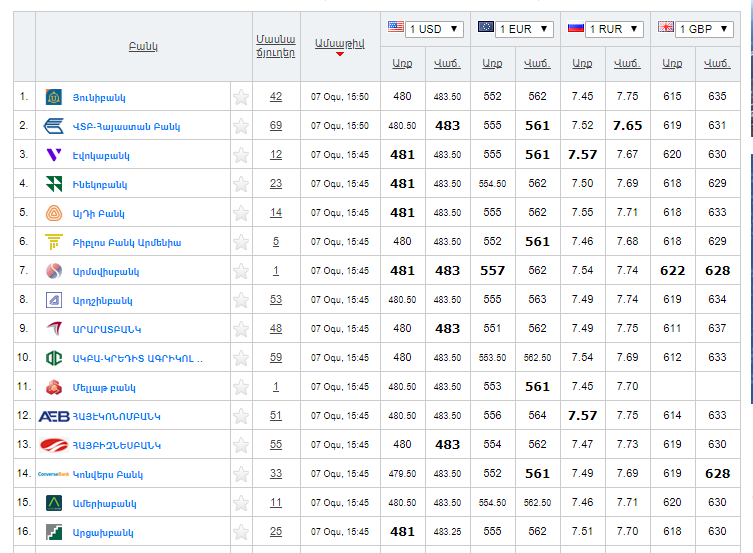Toggle favorite star in row 1 with 42 branches
This screenshot has height=553, width=753.
click(241, 97)
